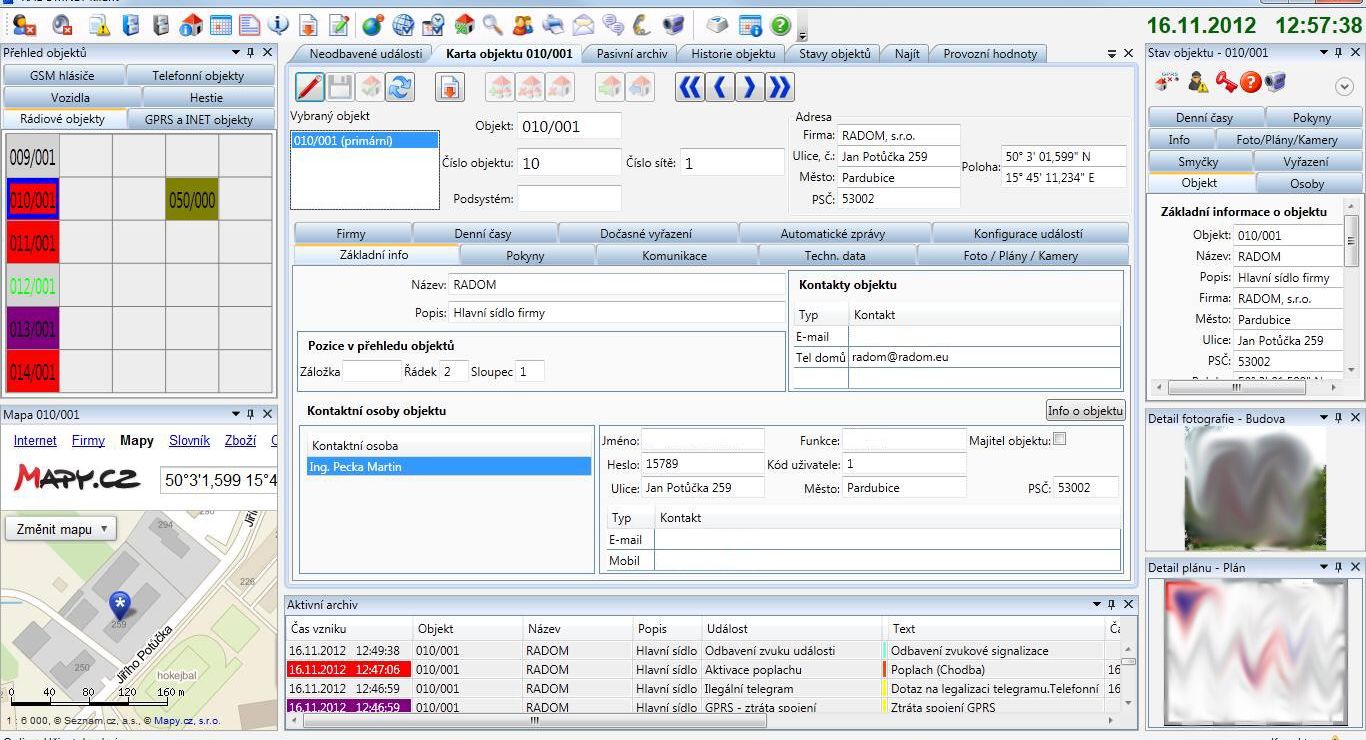Click the refresh arrows icon in object card
The height and width of the screenshot is (740, 1366).
tap(400, 88)
